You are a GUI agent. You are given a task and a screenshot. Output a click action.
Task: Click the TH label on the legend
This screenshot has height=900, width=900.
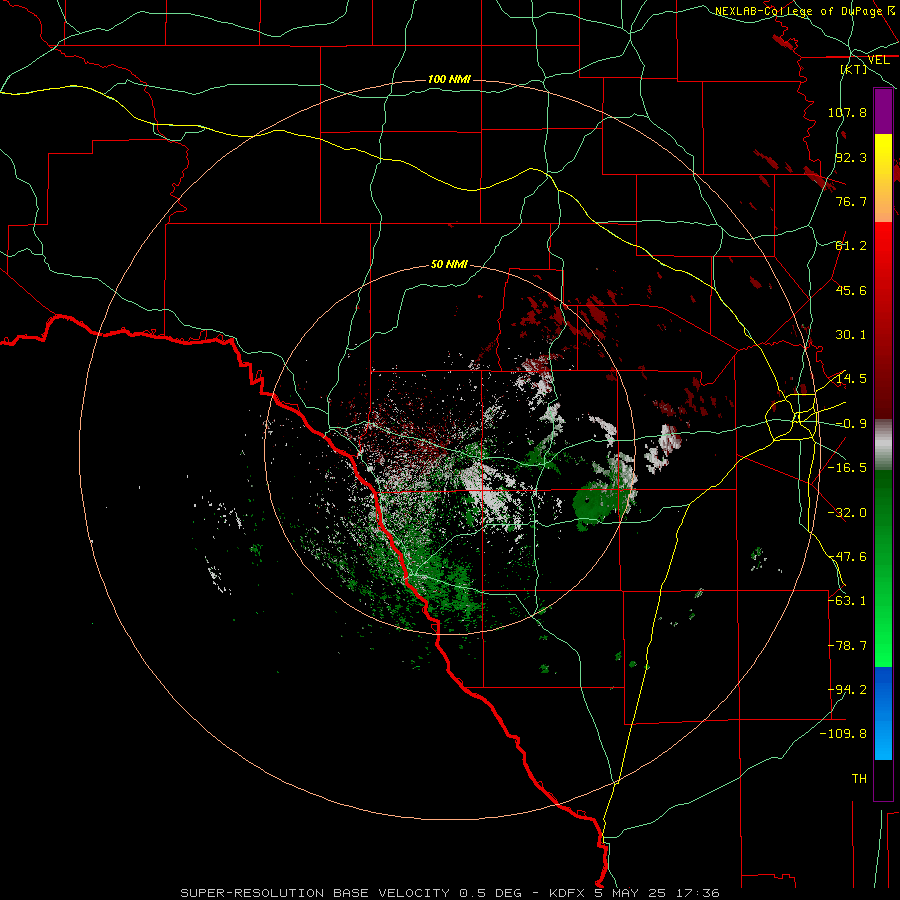[859, 779]
